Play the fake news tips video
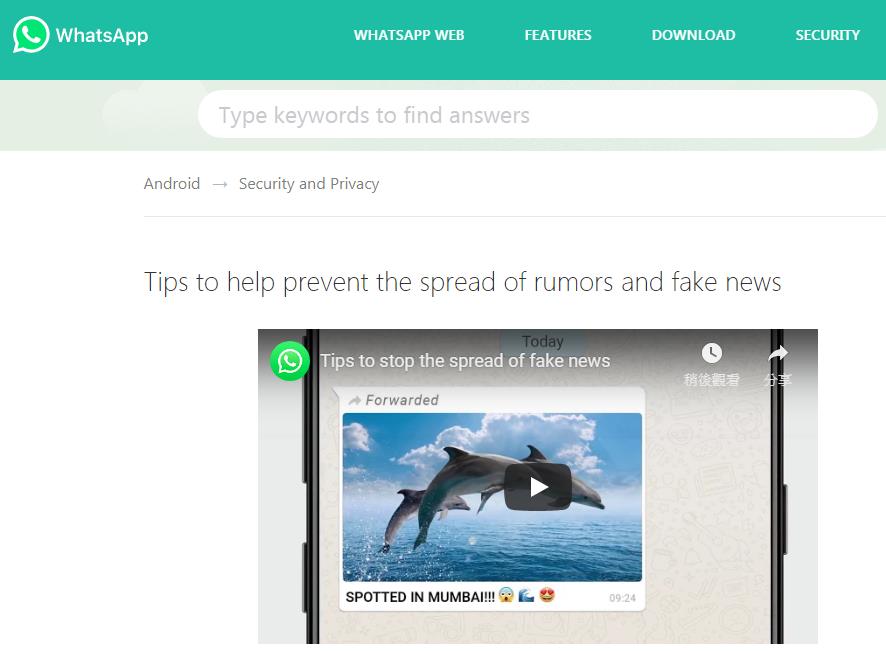The image size is (886, 652). pos(537,486)
